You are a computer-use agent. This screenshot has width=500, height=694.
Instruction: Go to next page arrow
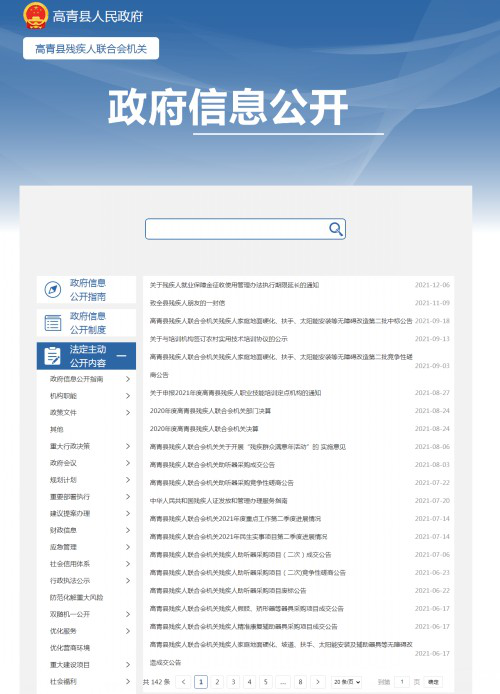point(318,682)
